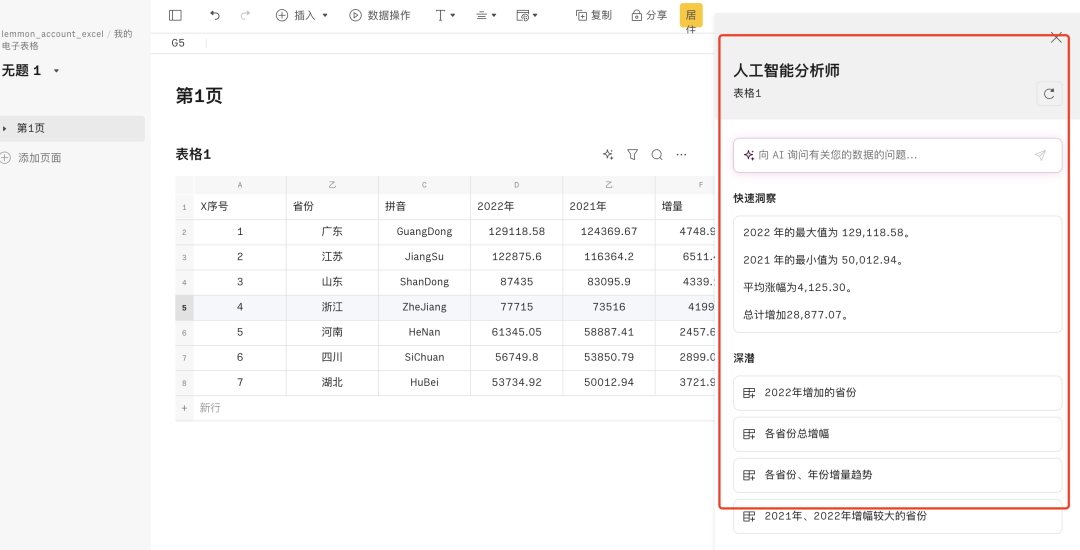Screen dimensions: 1080x550
Task: Select column letter C header
Action: pyautogui.click(x=424, y=184)
